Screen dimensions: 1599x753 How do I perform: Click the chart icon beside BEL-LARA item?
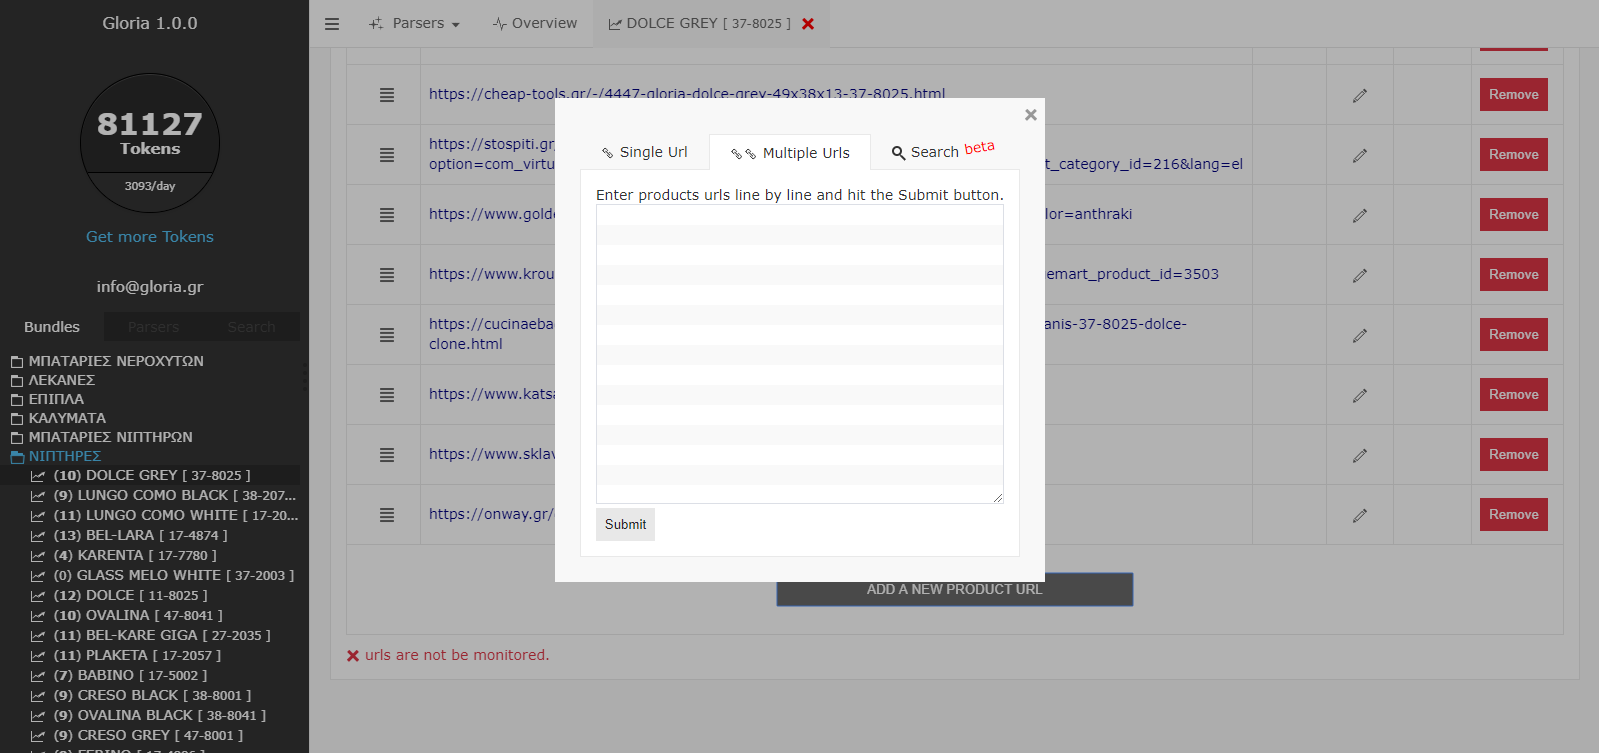pos(38,536)
